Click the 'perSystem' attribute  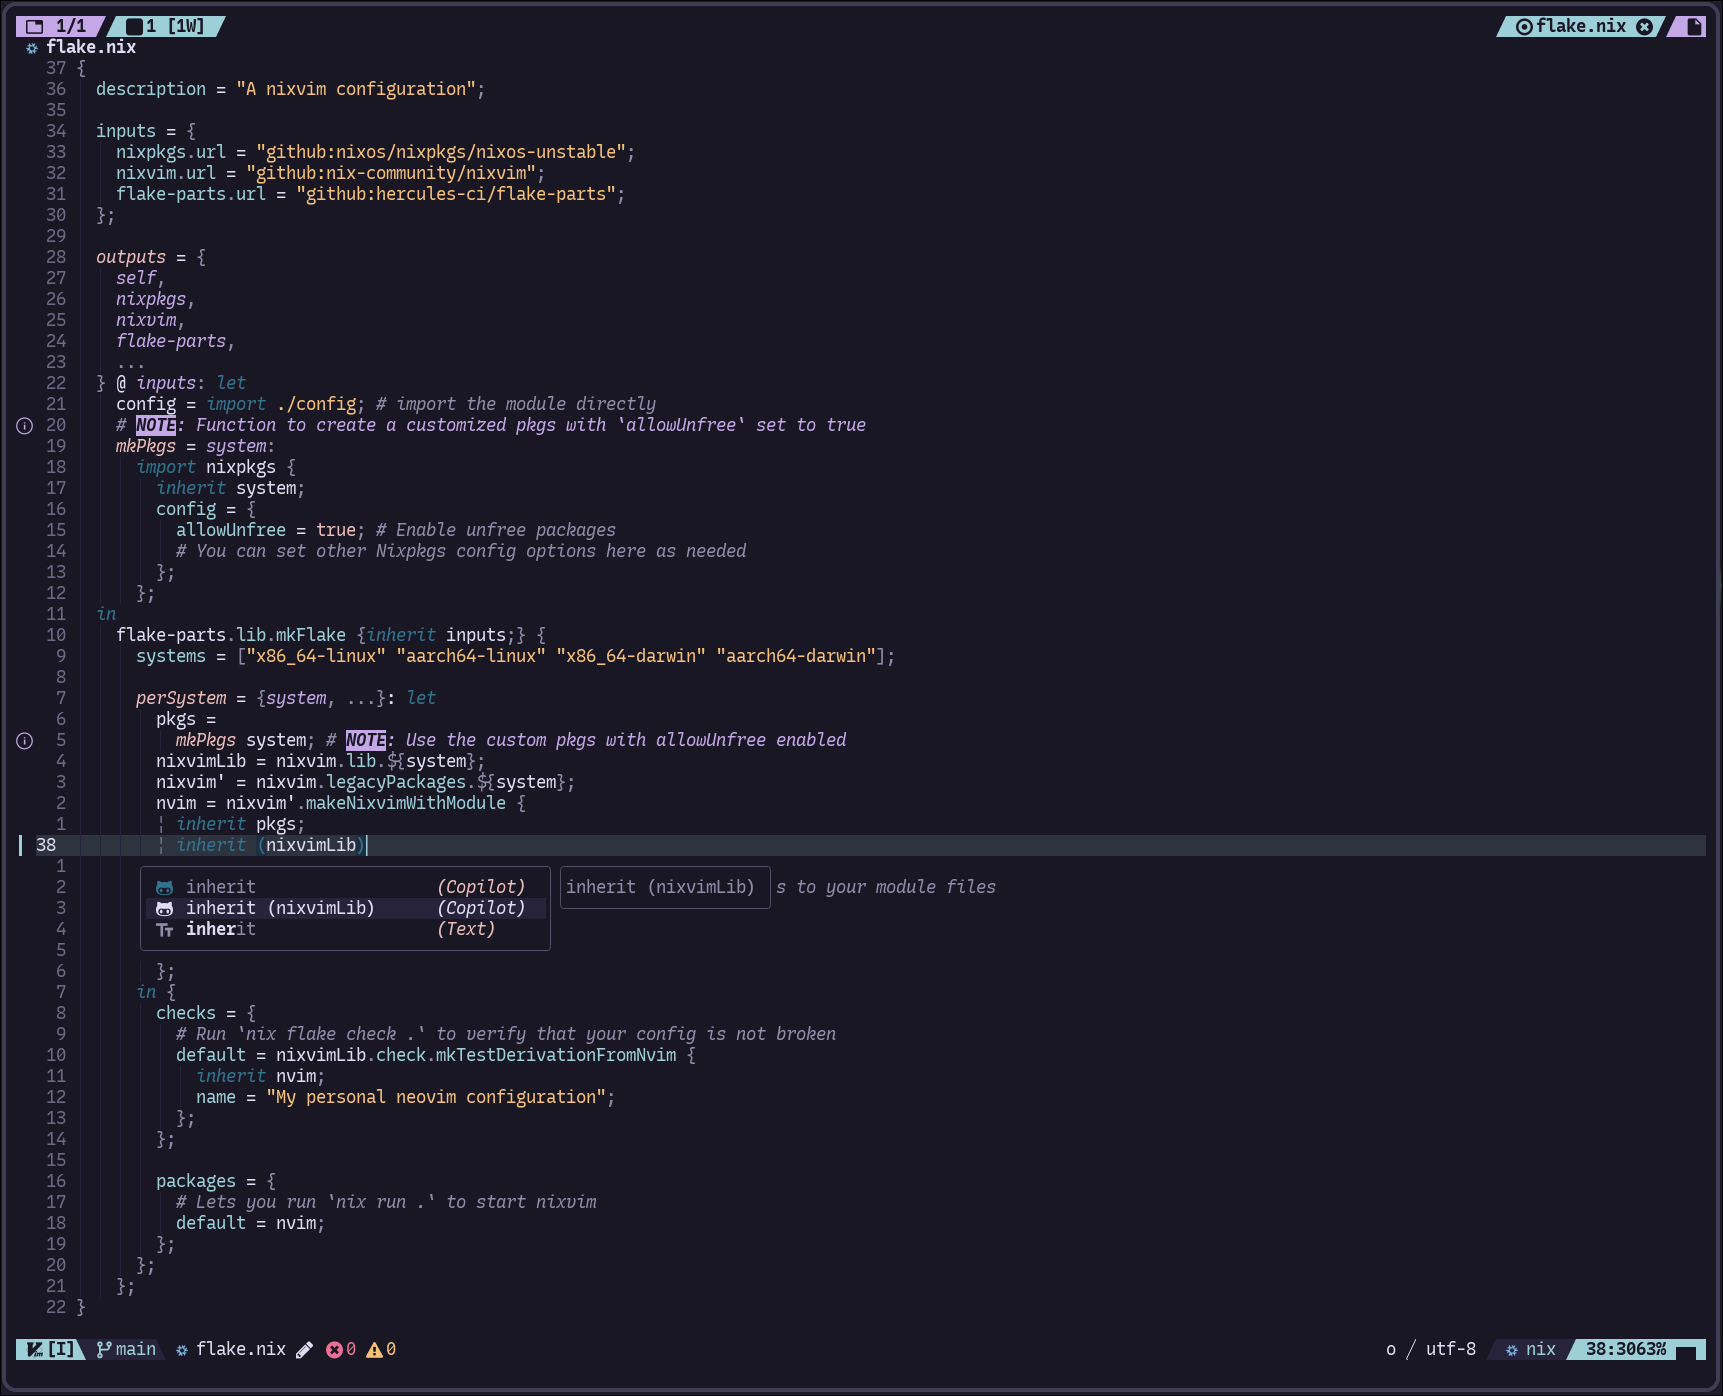pos(181,698)
